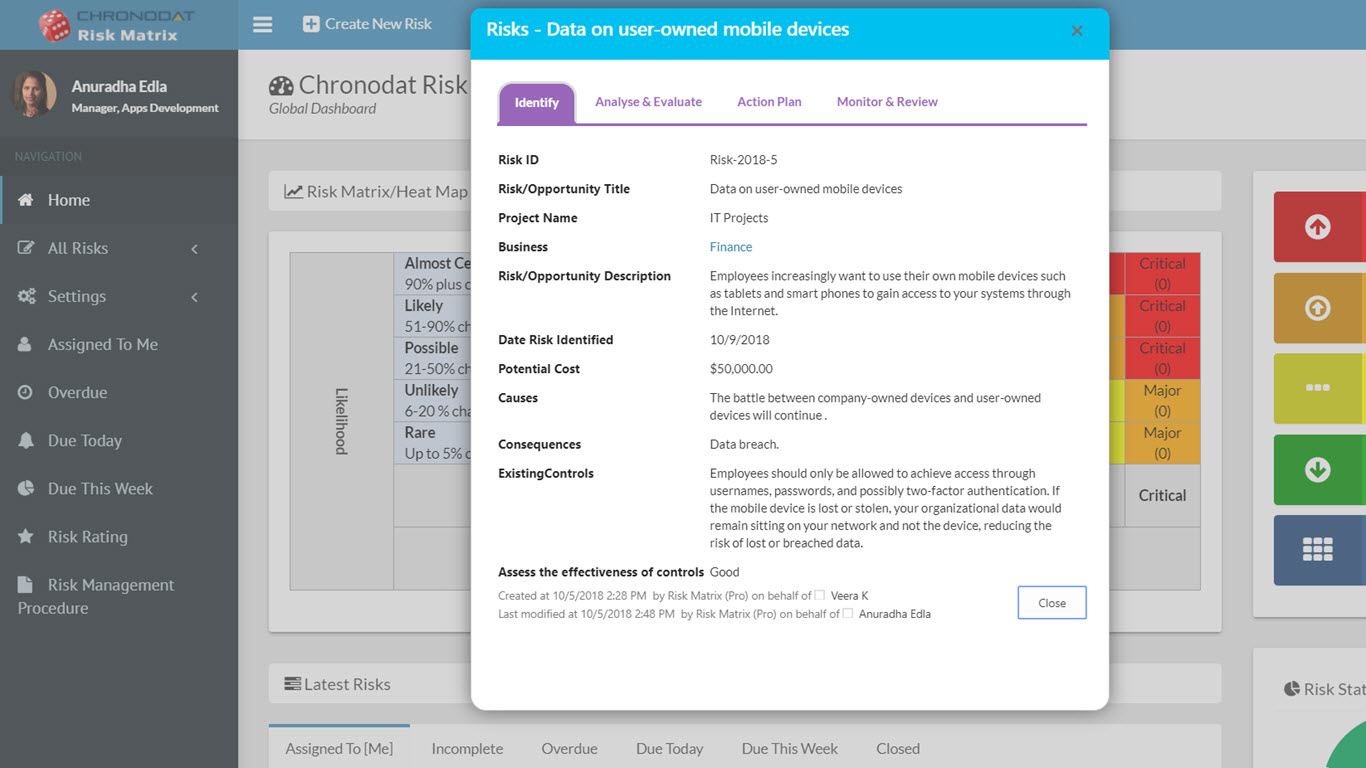Screen dimensions: 1366x768
Task: Go to the Monitor & Review tab
Action: [x=887, y=102]
